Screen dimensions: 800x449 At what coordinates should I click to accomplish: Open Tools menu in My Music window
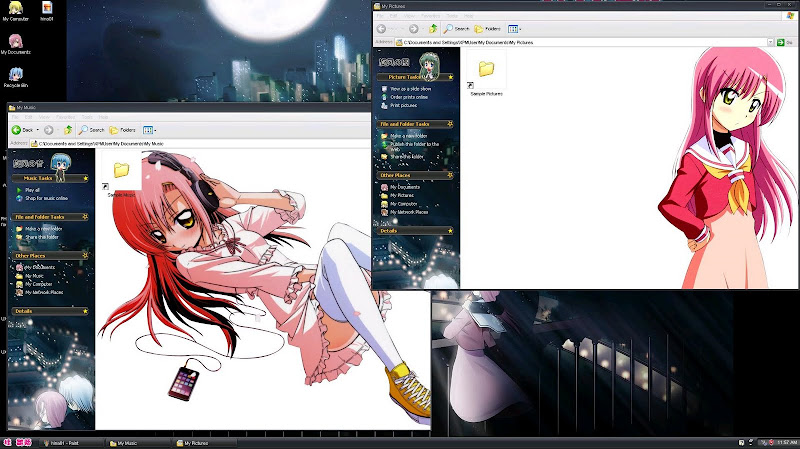pyautogui.click(x=87, y=117)
